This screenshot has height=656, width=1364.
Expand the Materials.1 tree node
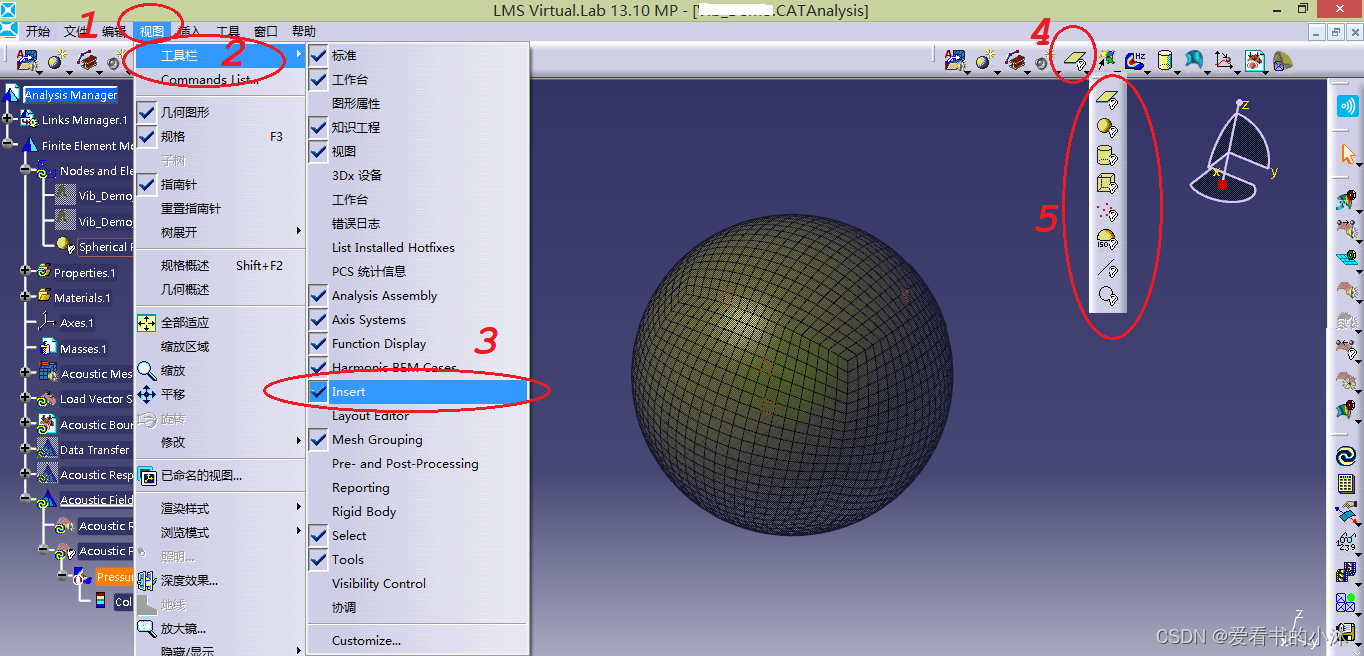25,296
